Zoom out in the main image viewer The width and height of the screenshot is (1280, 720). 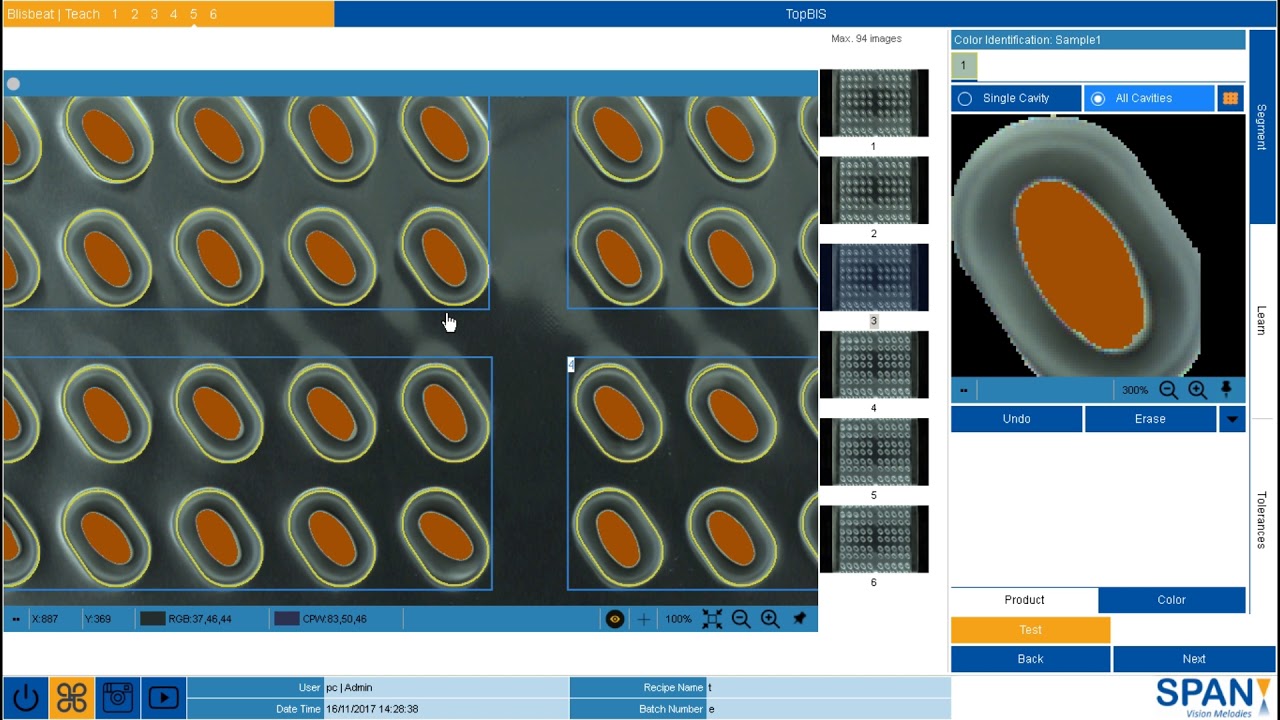pos(741,619)
